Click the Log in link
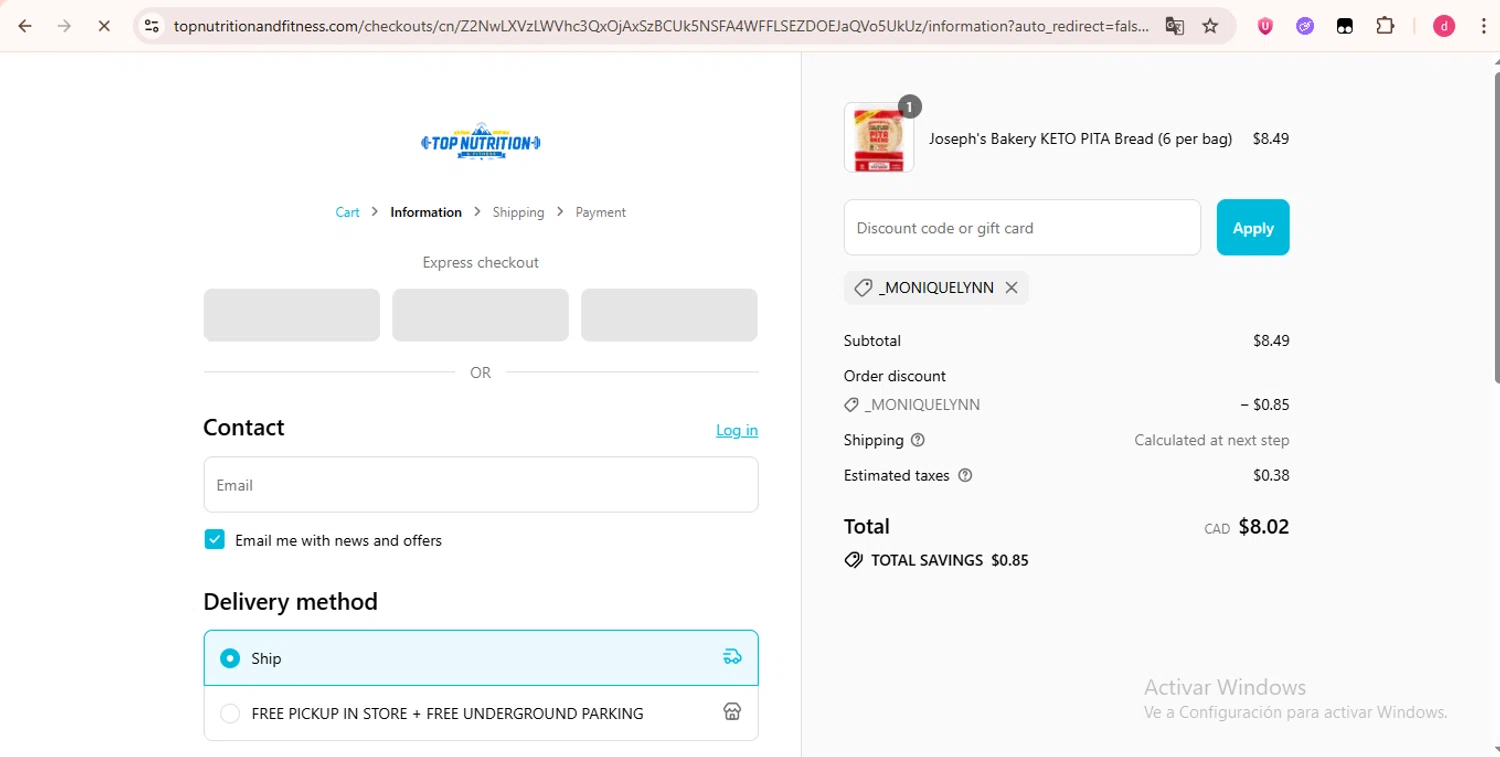This screenshot has height=757, width=1500. (x=737, y=430)
